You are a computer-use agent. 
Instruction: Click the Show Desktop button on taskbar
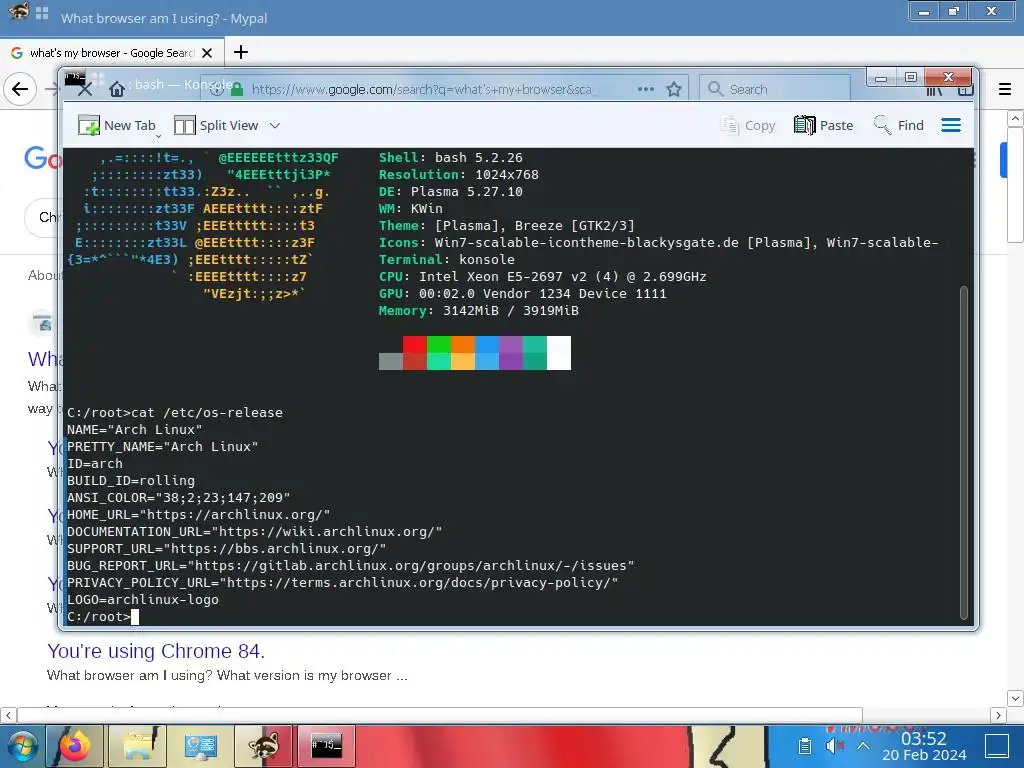tap(997, 746)
